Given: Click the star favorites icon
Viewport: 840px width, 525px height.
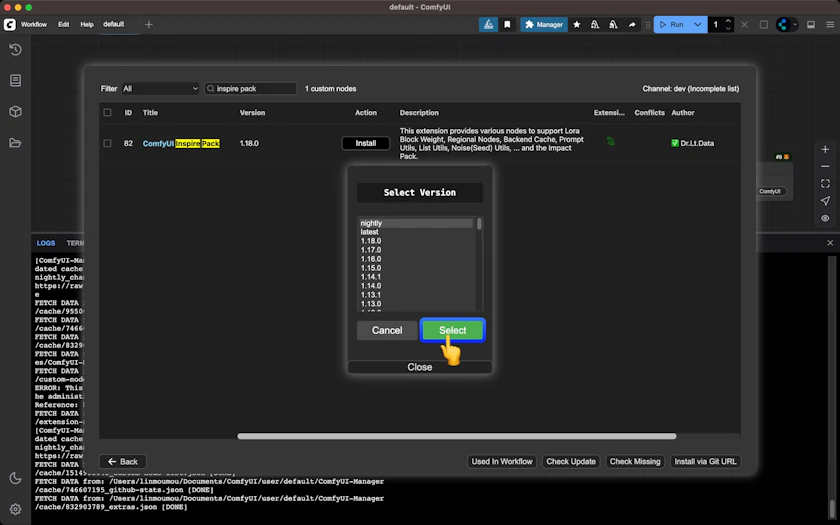Looking at the screenshot, I should (576, 24).
